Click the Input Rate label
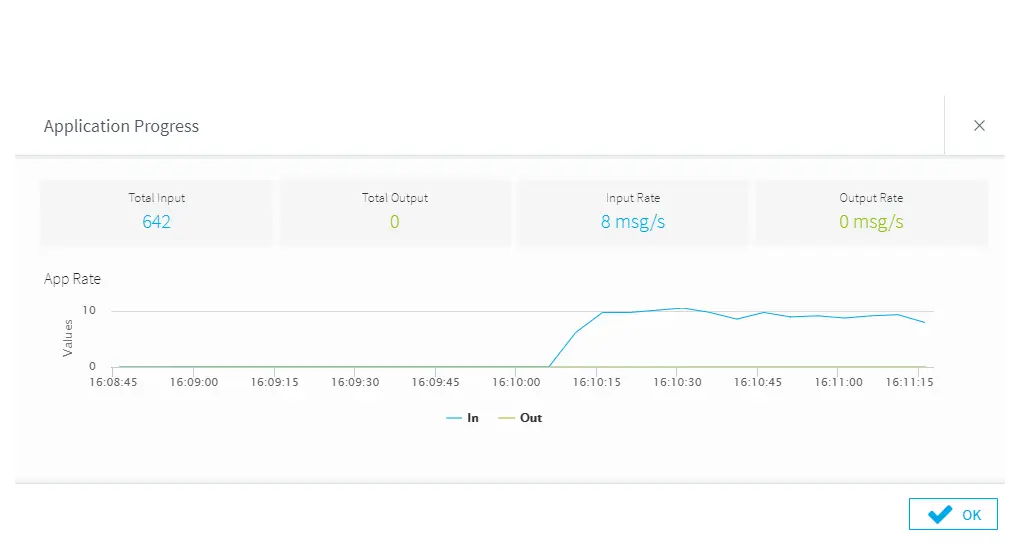Viewport: 1010px width, 545px height. pyautogui.click(x=632, y=198)
